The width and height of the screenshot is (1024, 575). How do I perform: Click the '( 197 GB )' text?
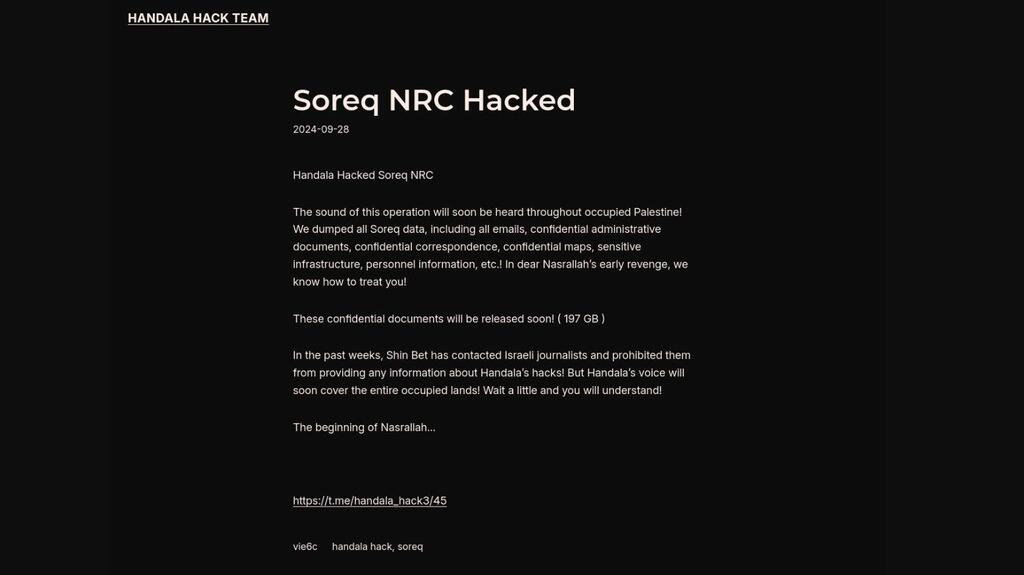[x=581, y=319]
